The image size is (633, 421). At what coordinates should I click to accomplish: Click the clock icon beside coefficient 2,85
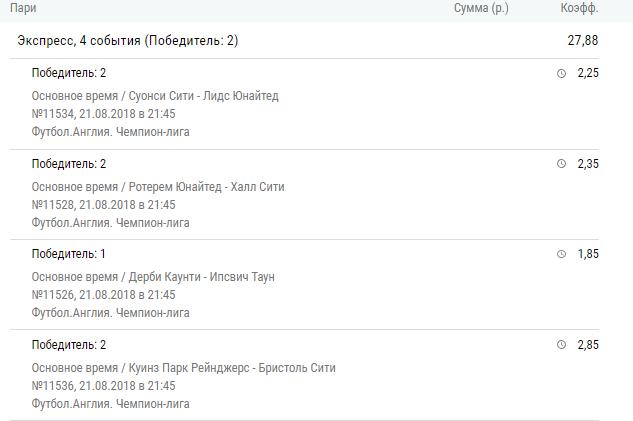coord(561,345)
